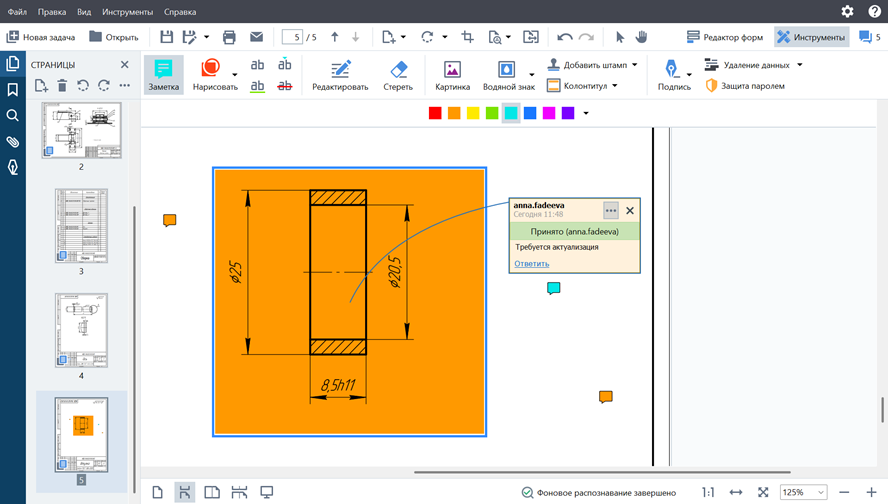Screen dimensions: 888x504
Task: Select the hand pan tool
Action: pyautogui.click(x=642, y=37)
